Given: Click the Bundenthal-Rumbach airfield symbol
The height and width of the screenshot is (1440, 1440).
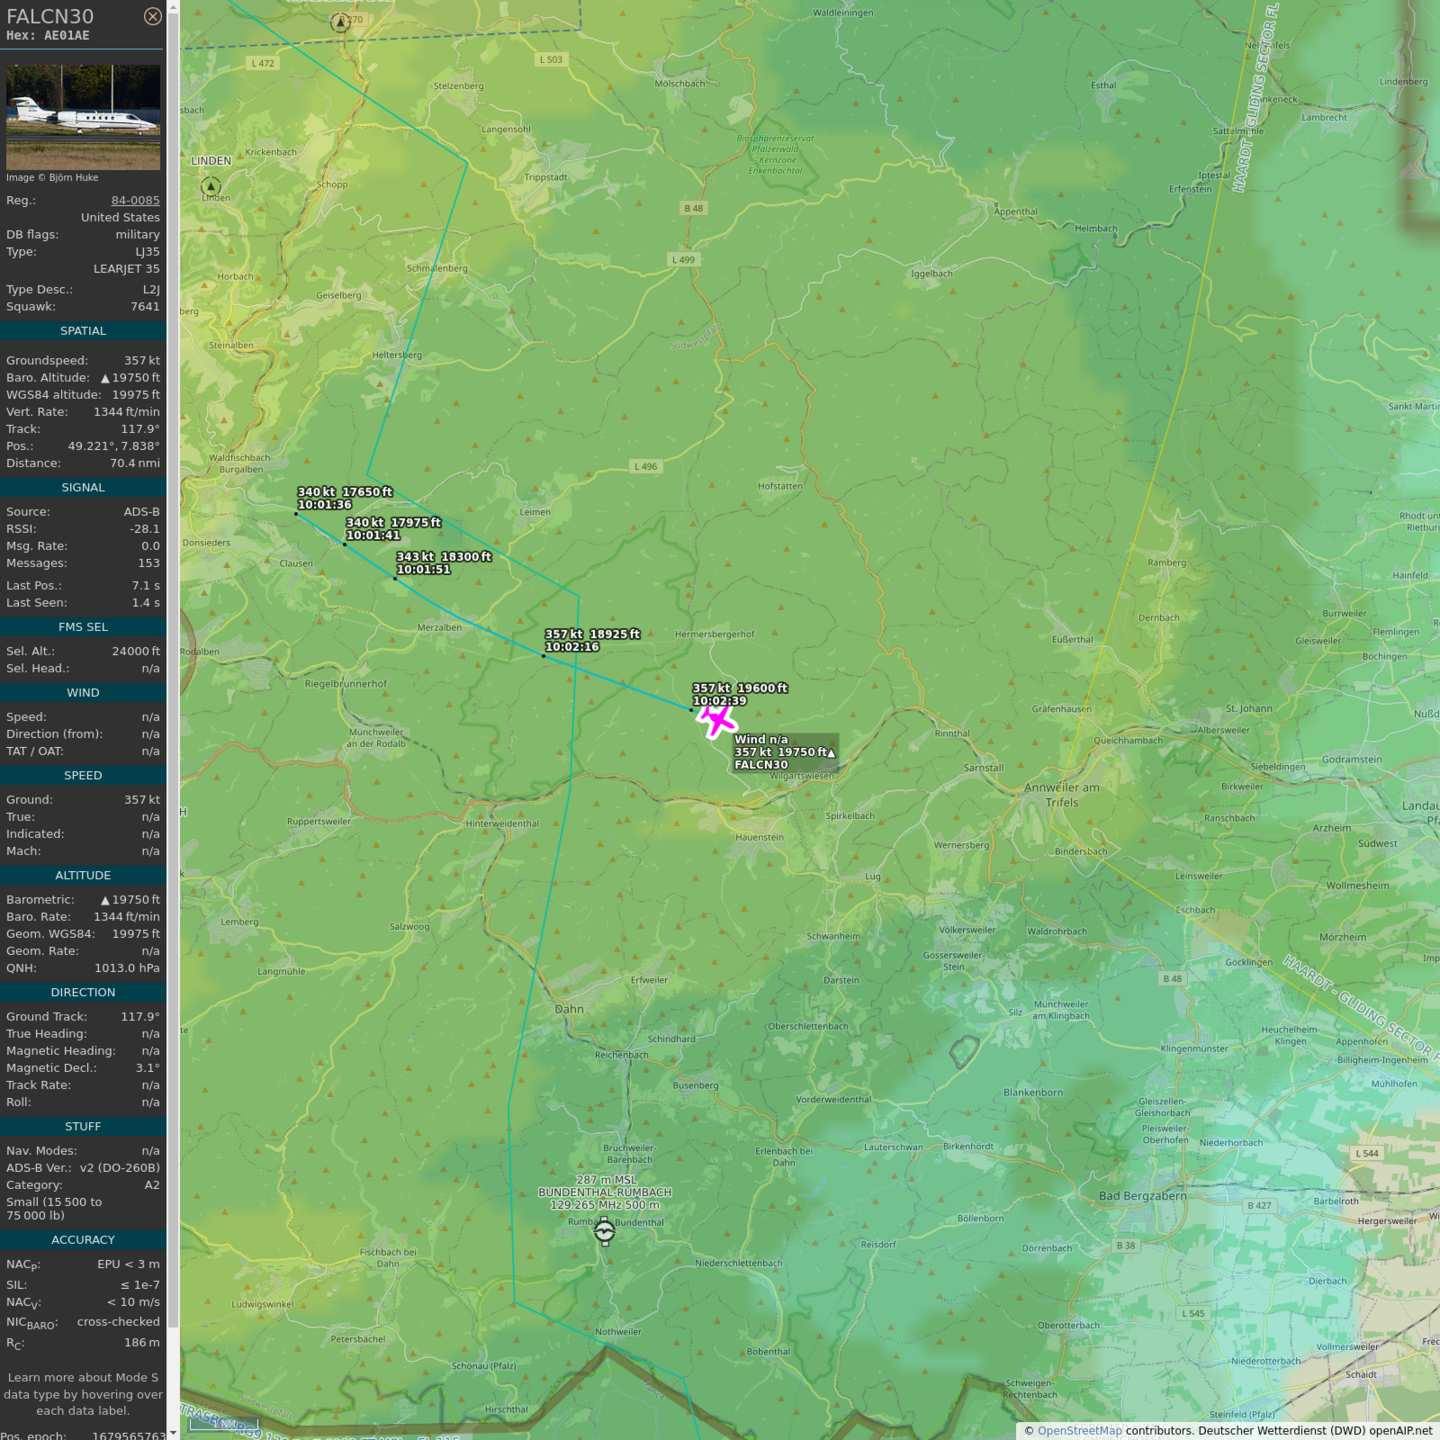Looking at the screenshot, I should pos(604,1232).
